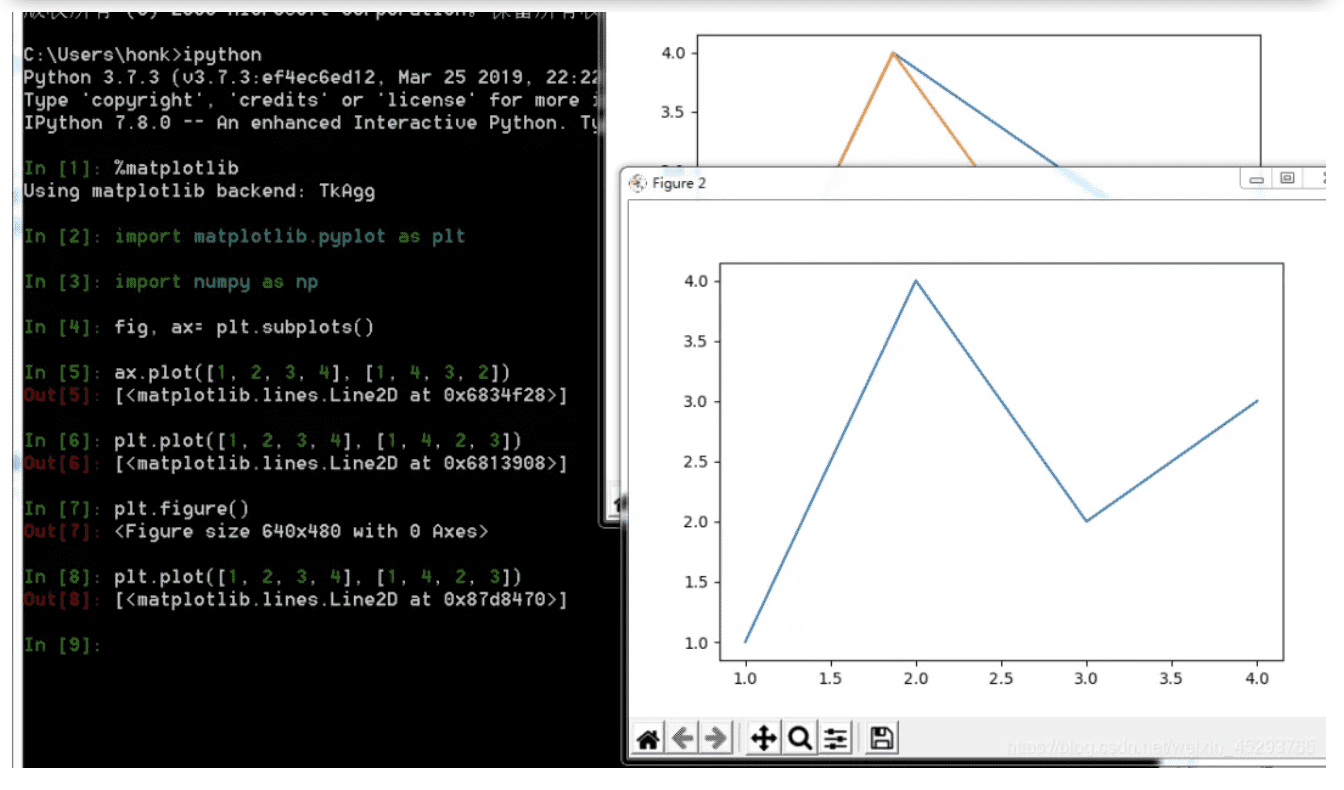Click x-axis tick label 3.0 in Figure 2

1086,678
